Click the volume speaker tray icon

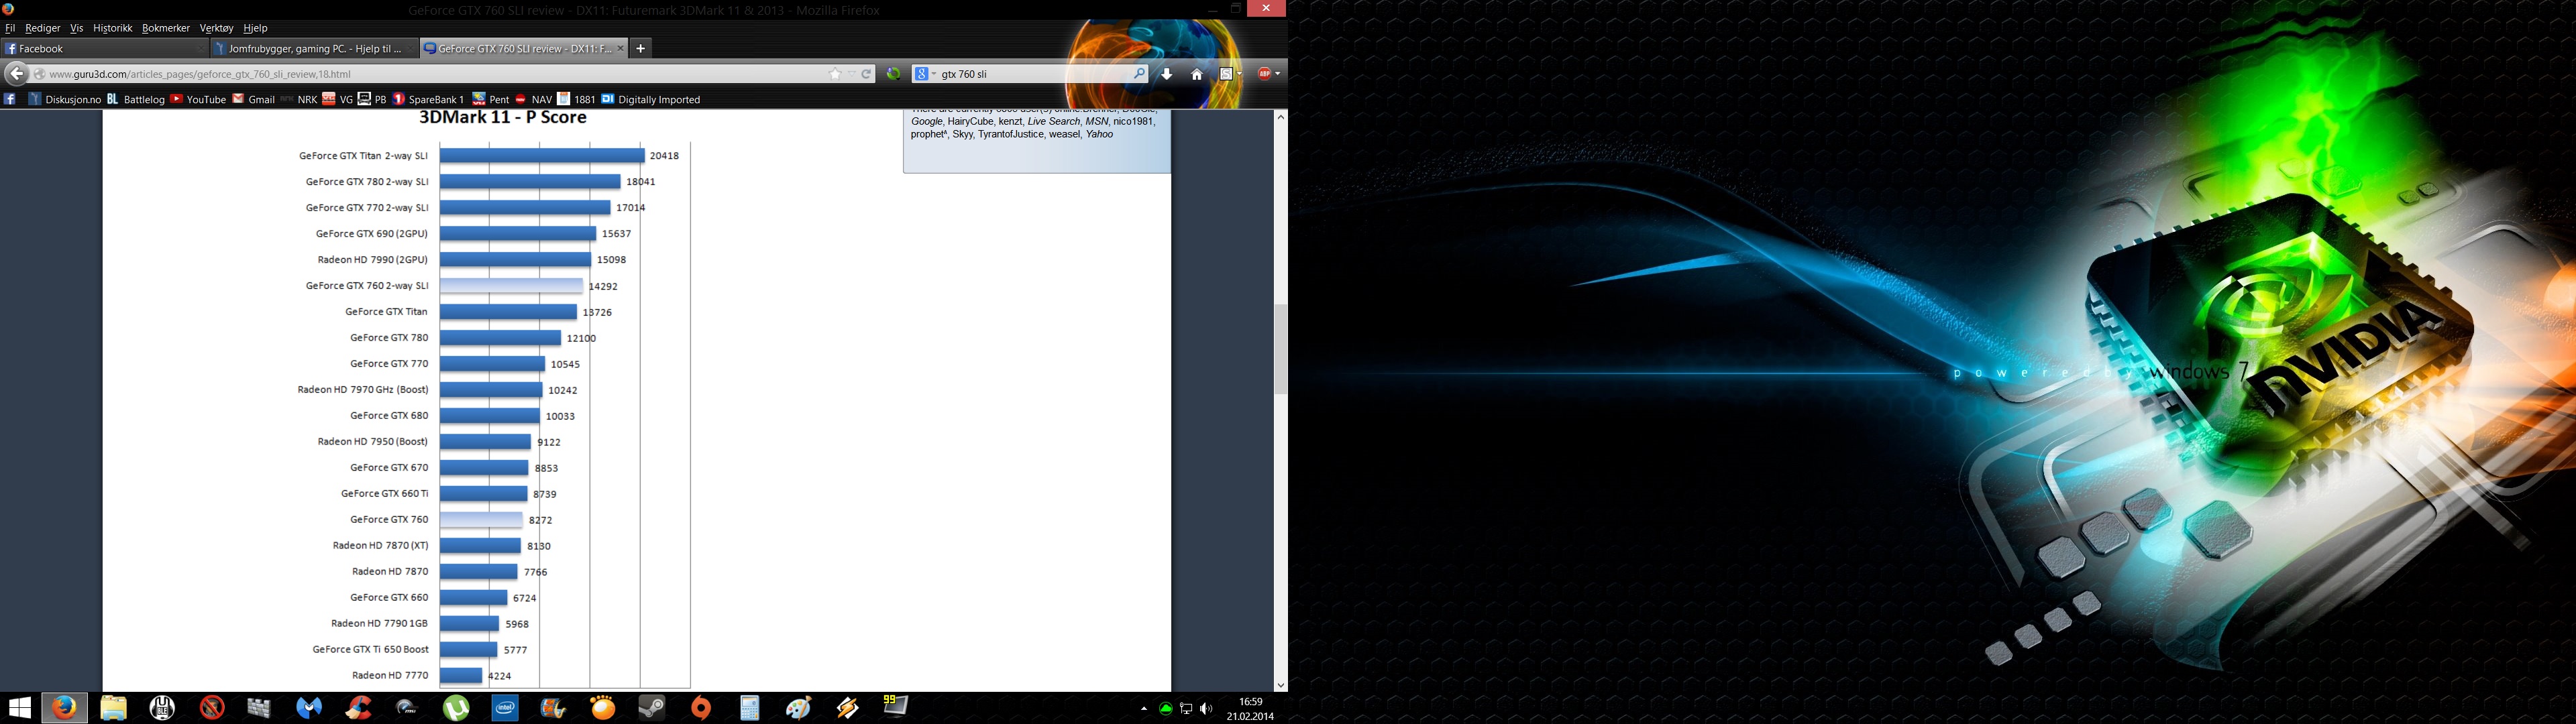pos(1206,709)
